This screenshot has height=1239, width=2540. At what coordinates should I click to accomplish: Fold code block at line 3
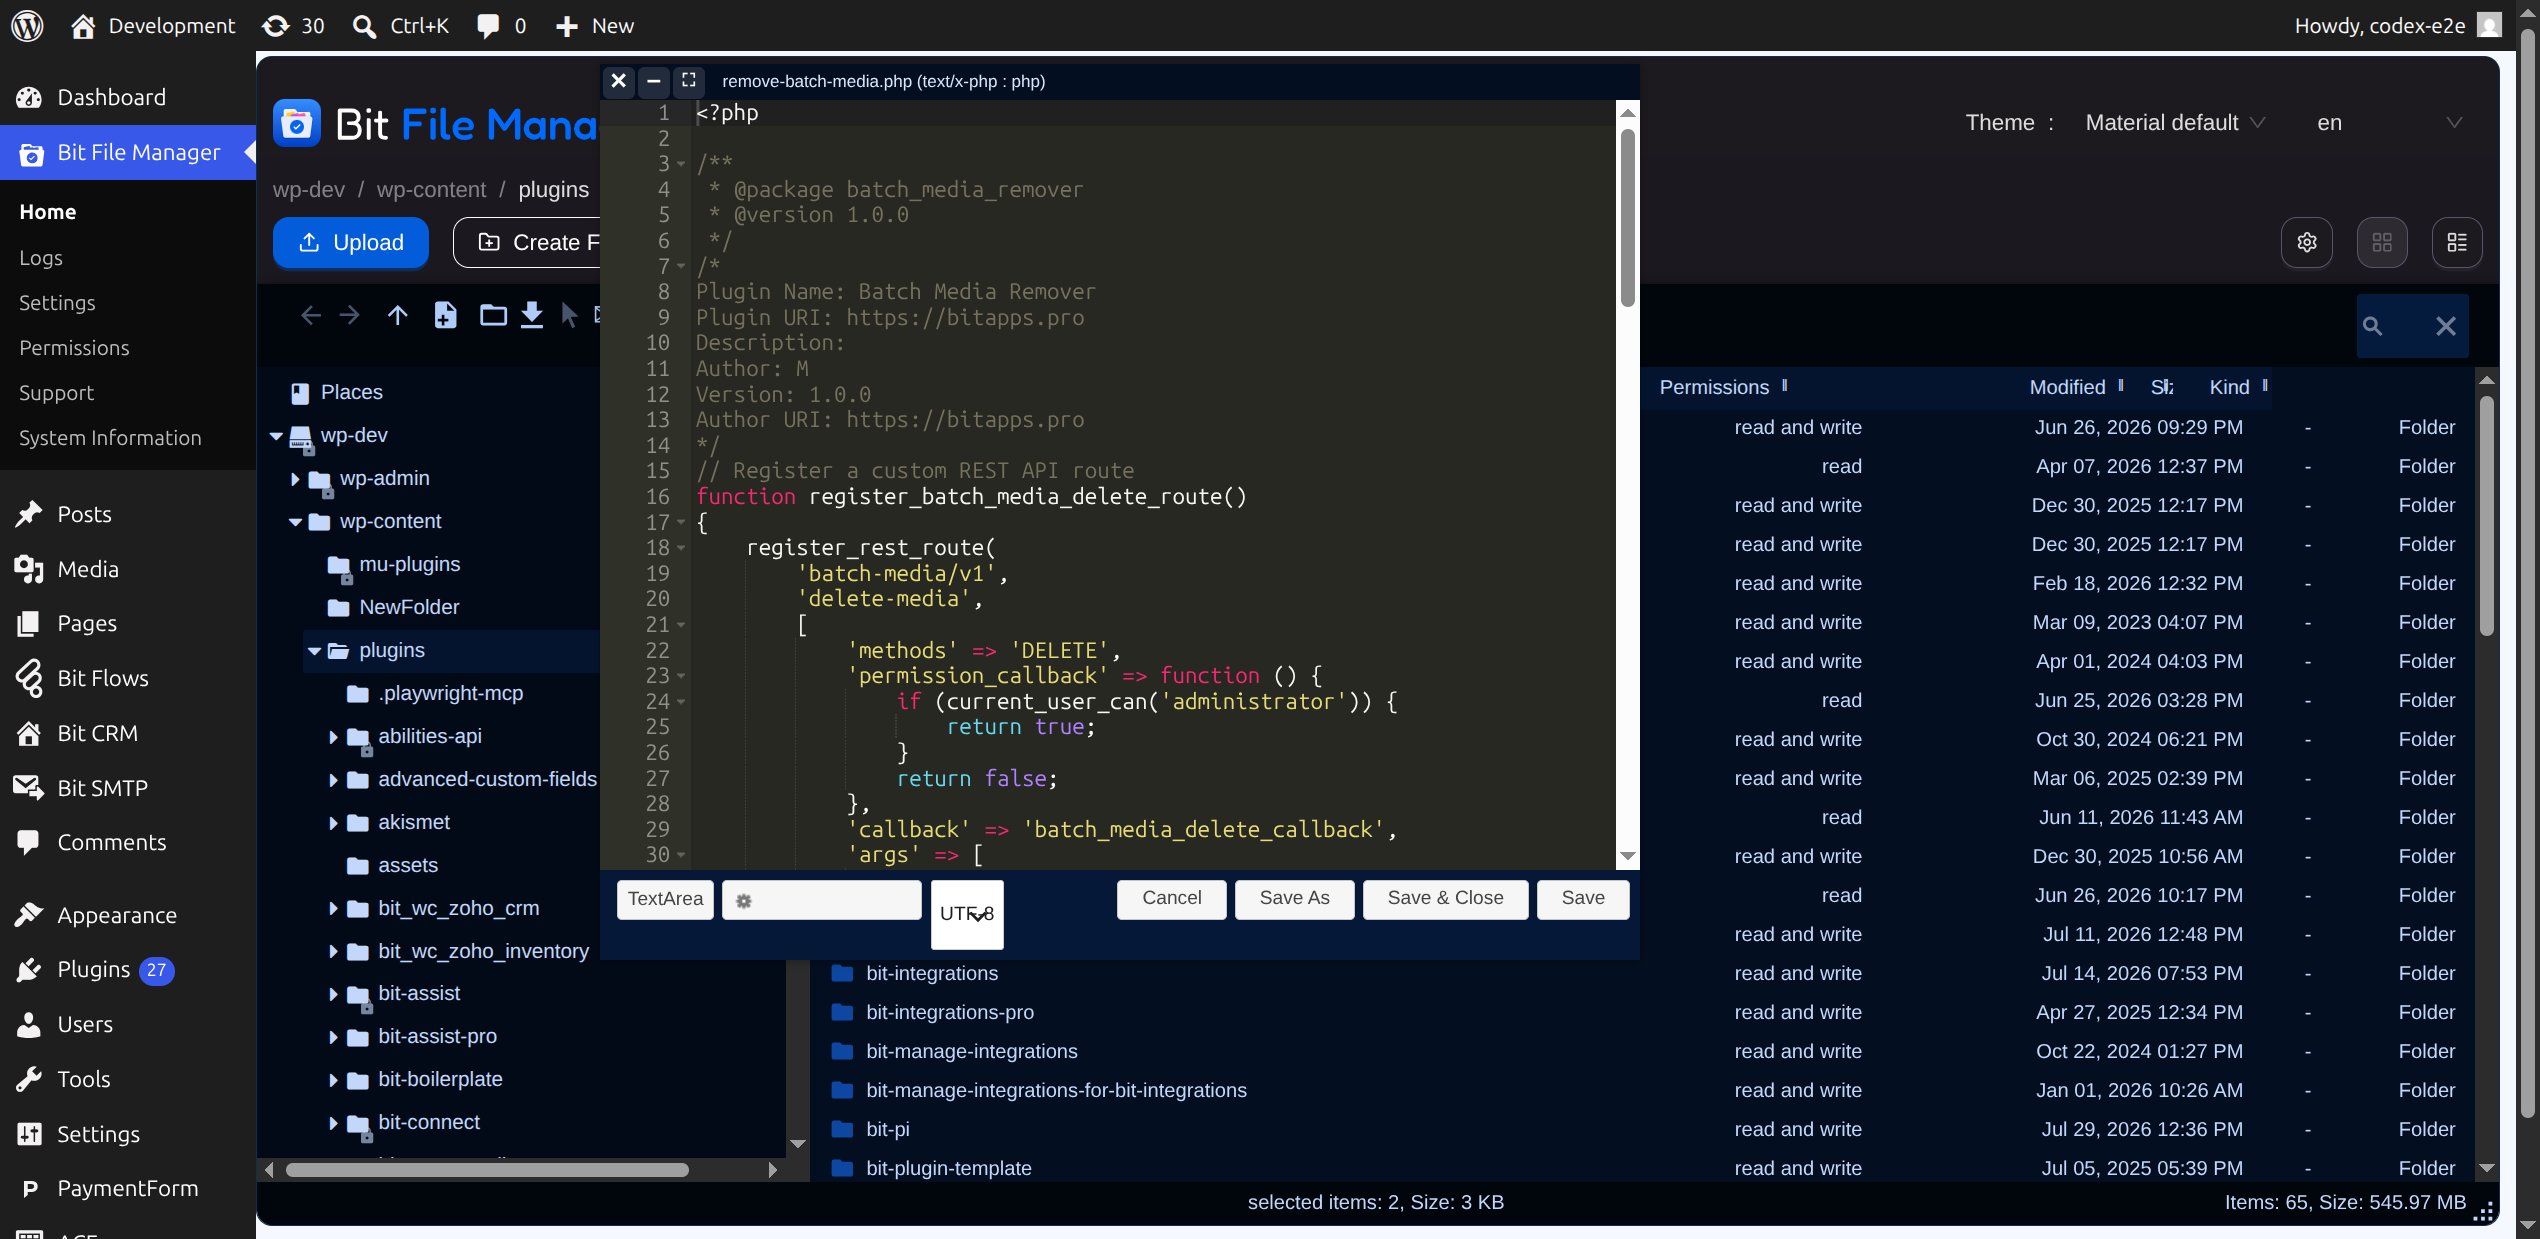click(x=681, y=164)
